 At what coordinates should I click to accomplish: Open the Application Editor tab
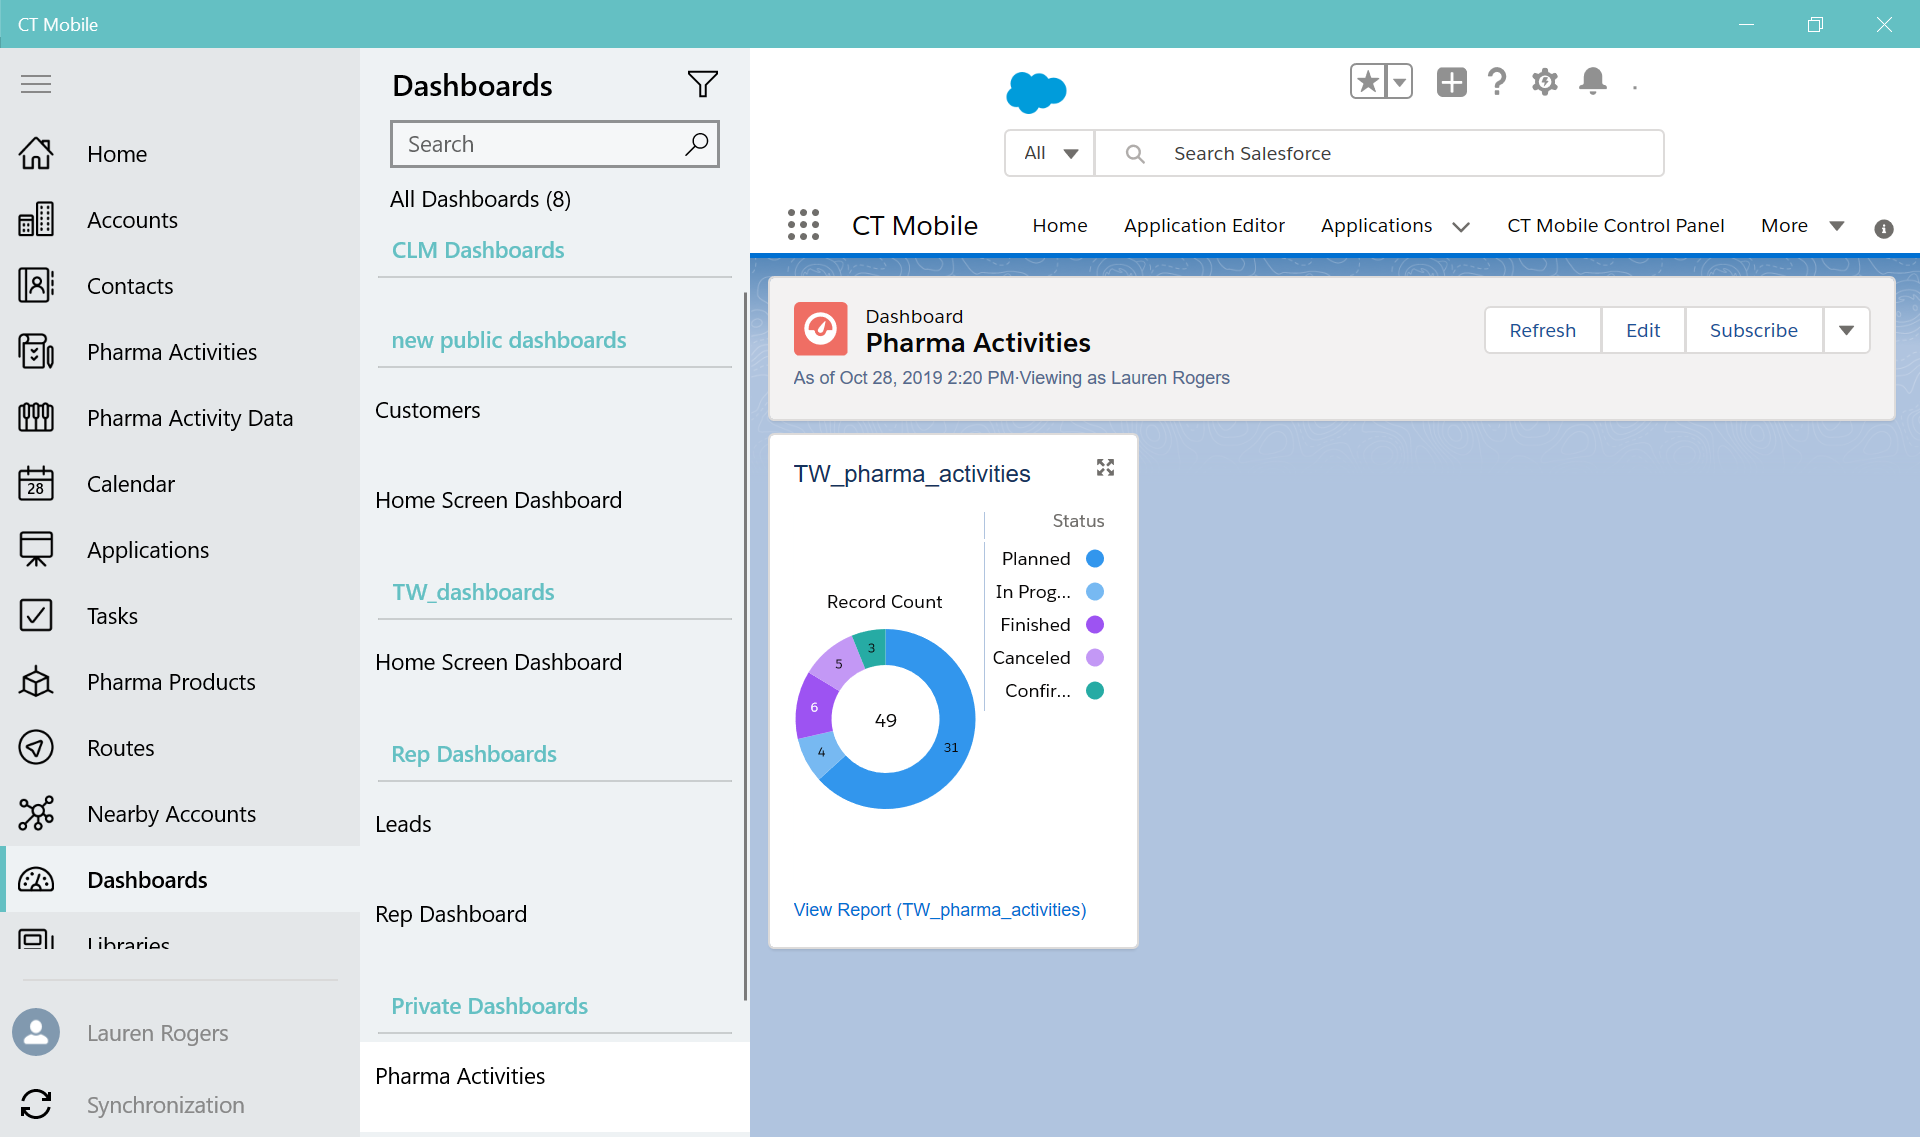tap(1204, 226)
